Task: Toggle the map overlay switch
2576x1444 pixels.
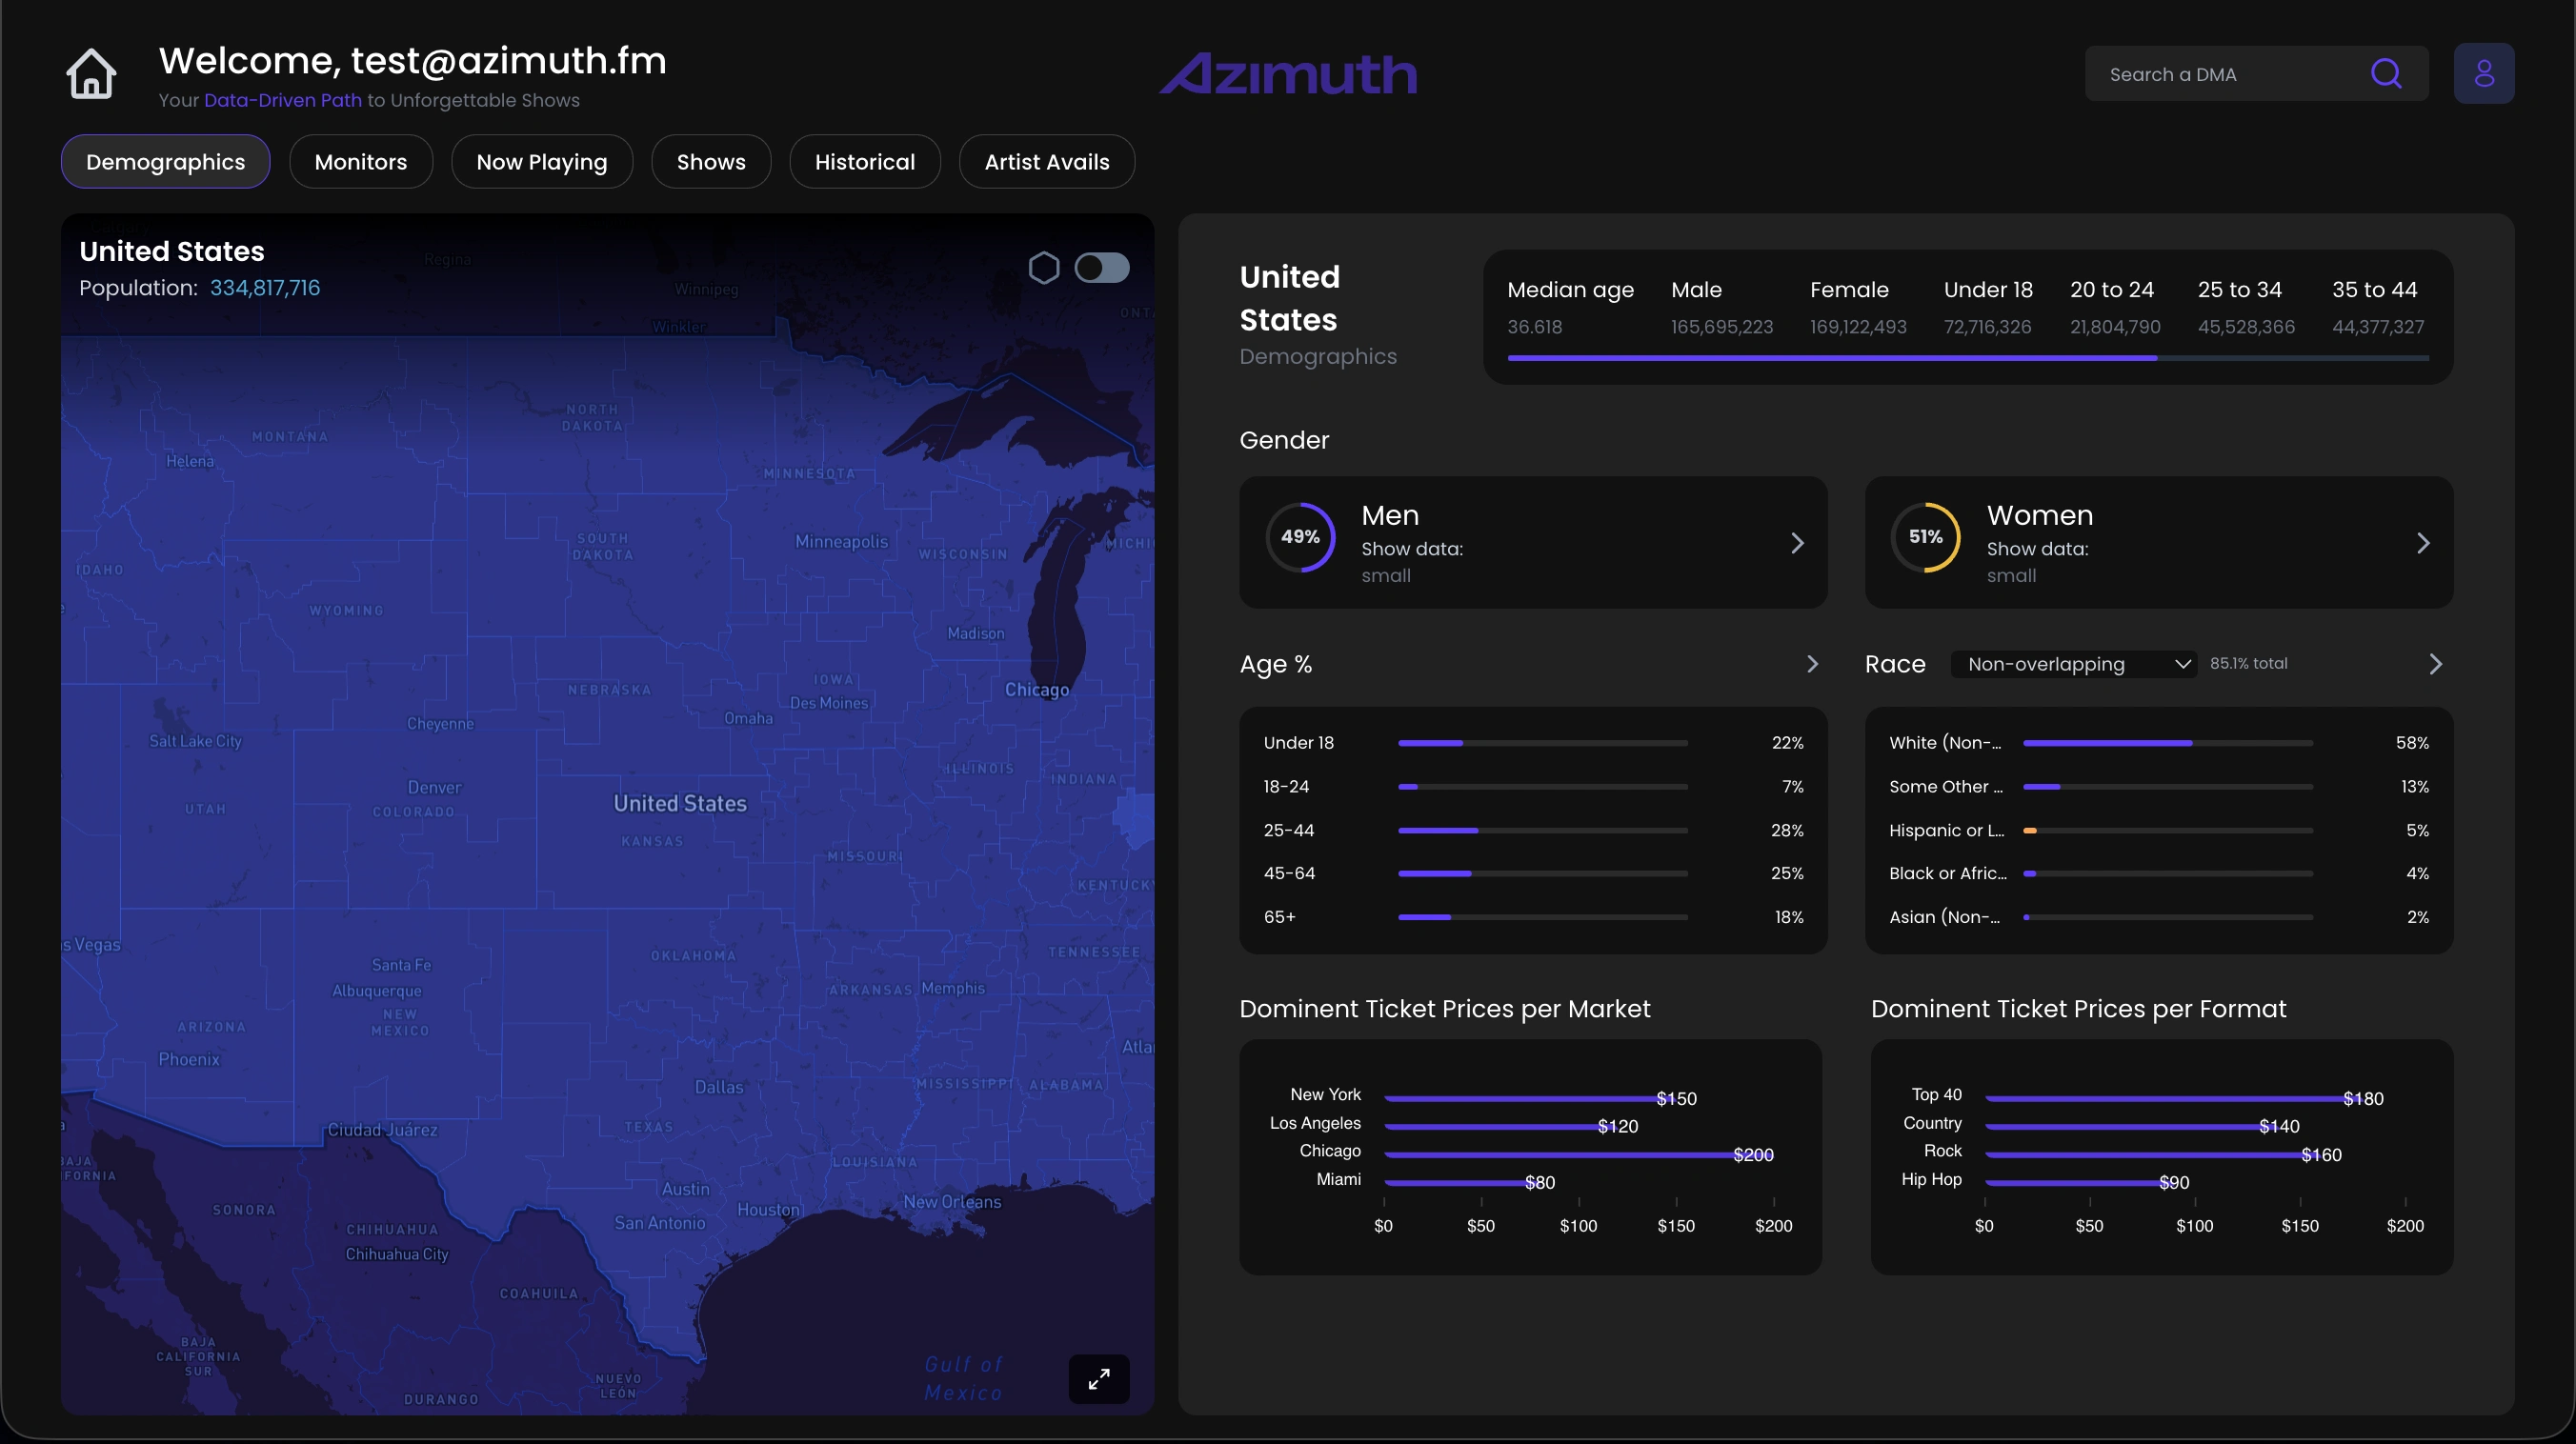Action: click(x=1101, y=268)
